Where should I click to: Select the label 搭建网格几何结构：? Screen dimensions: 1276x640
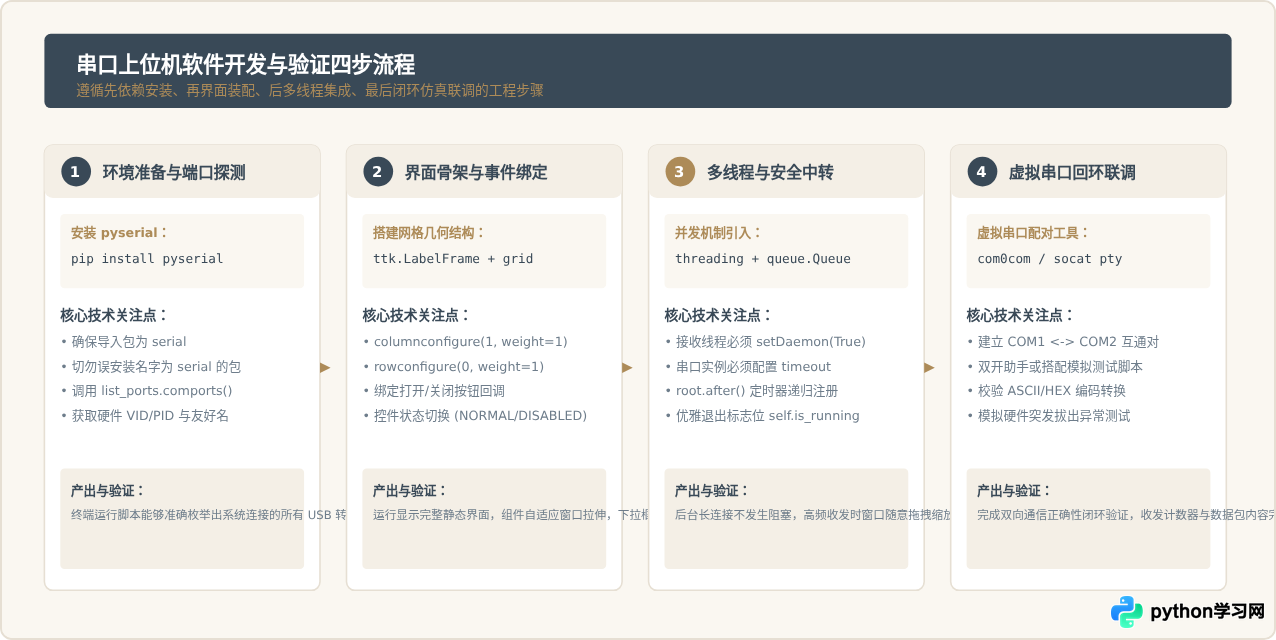point(430,233)
